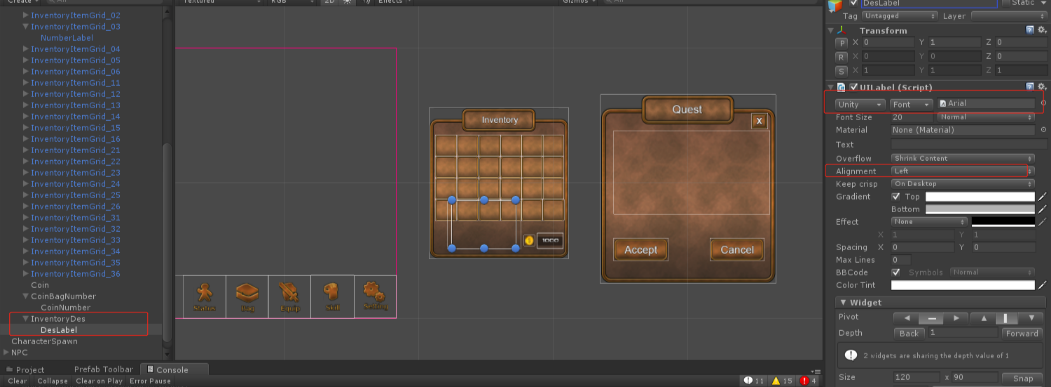Set pivot to vertical center

point(1007,318)
